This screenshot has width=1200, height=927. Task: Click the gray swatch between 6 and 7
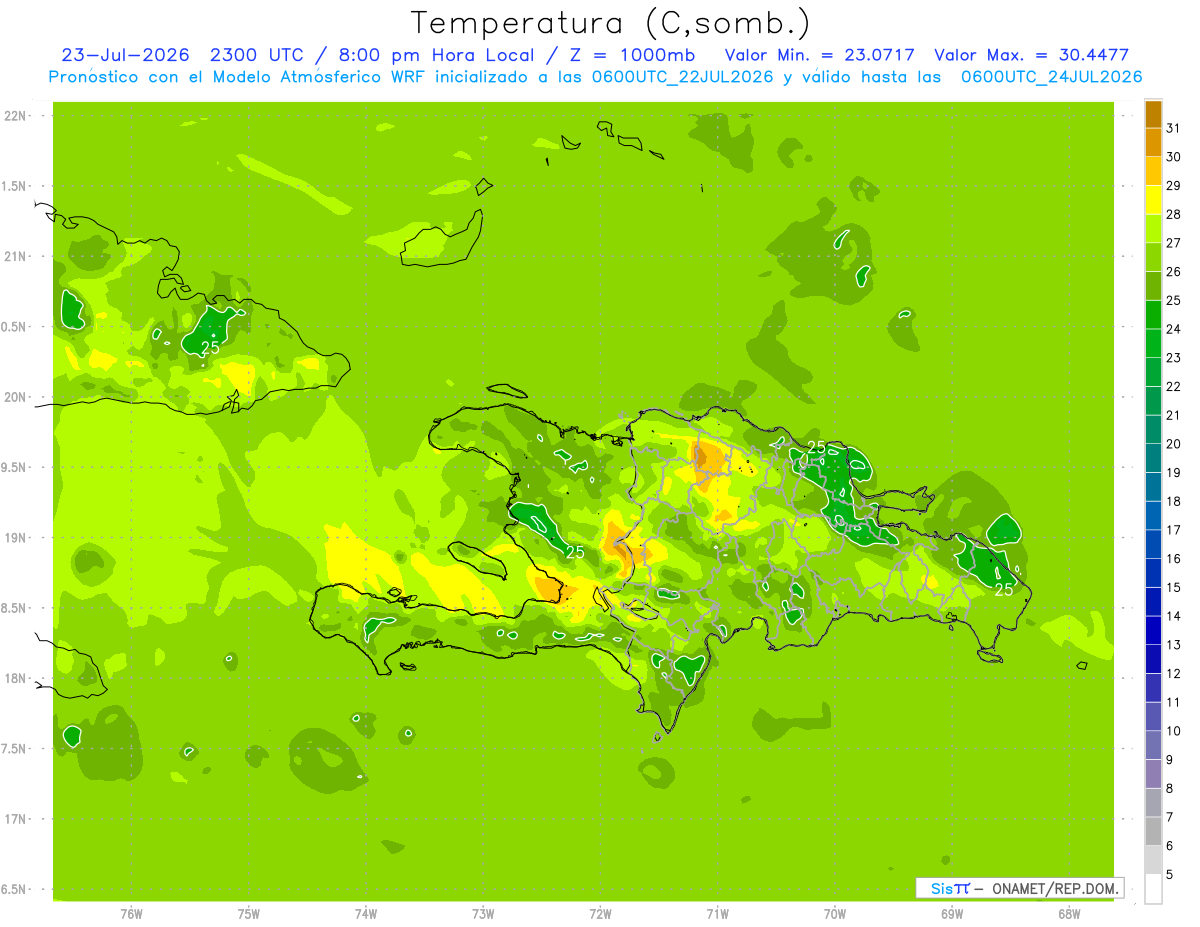point(1153,831)
